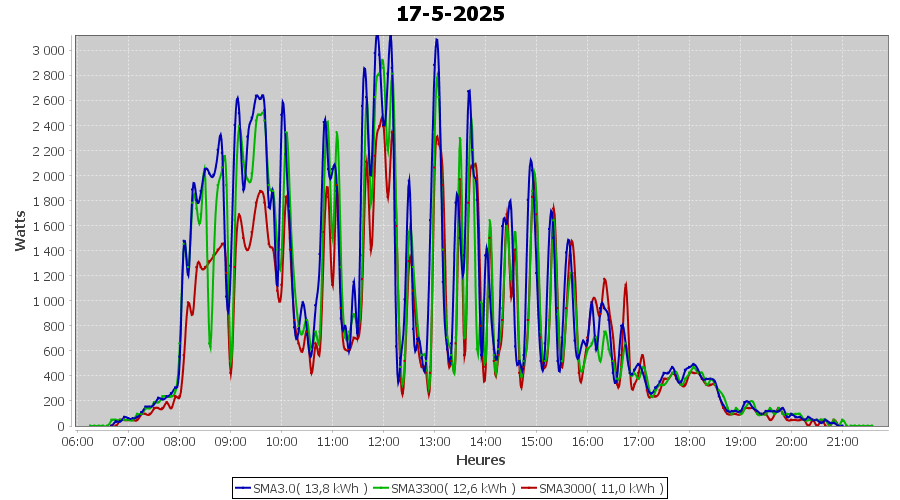This screenshot has width=900, height=500.
Task: Click the 0 y-axis tick label
Action: 61,426
